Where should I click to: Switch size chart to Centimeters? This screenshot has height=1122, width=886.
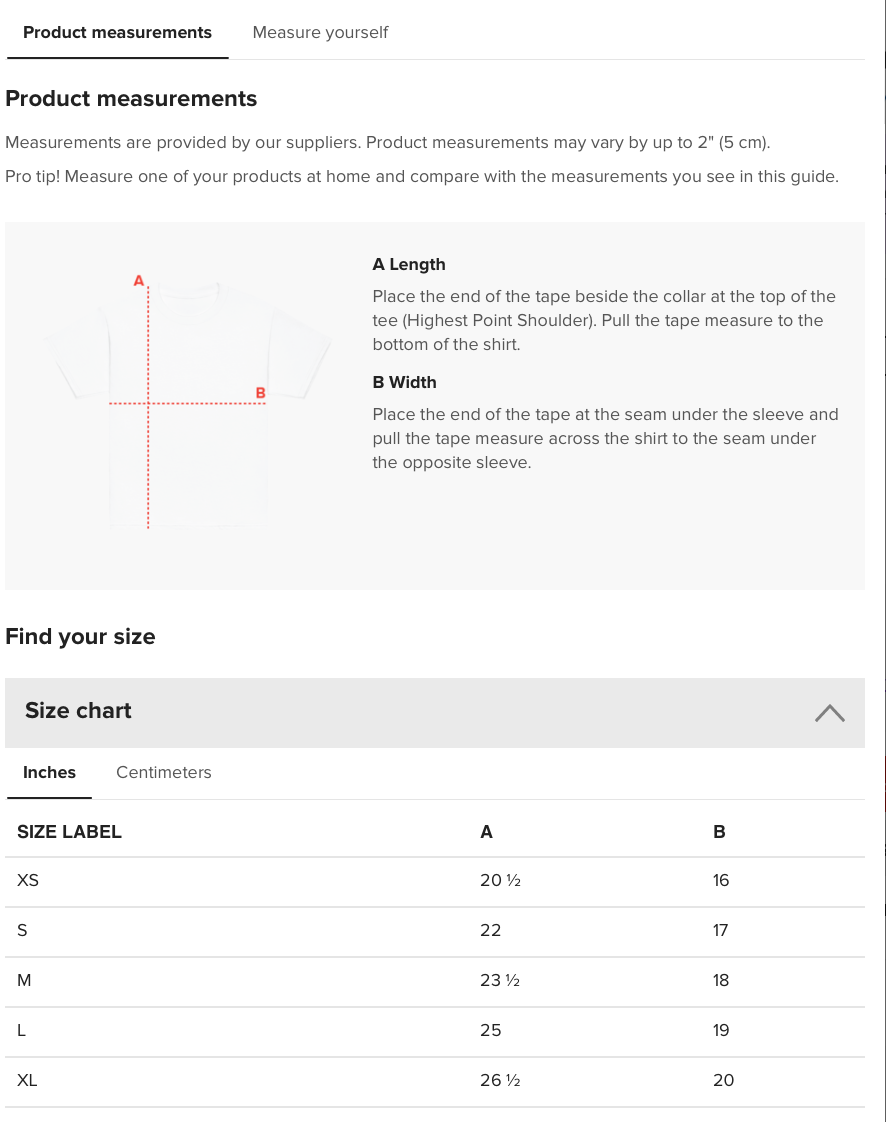[x=164, y=773]
